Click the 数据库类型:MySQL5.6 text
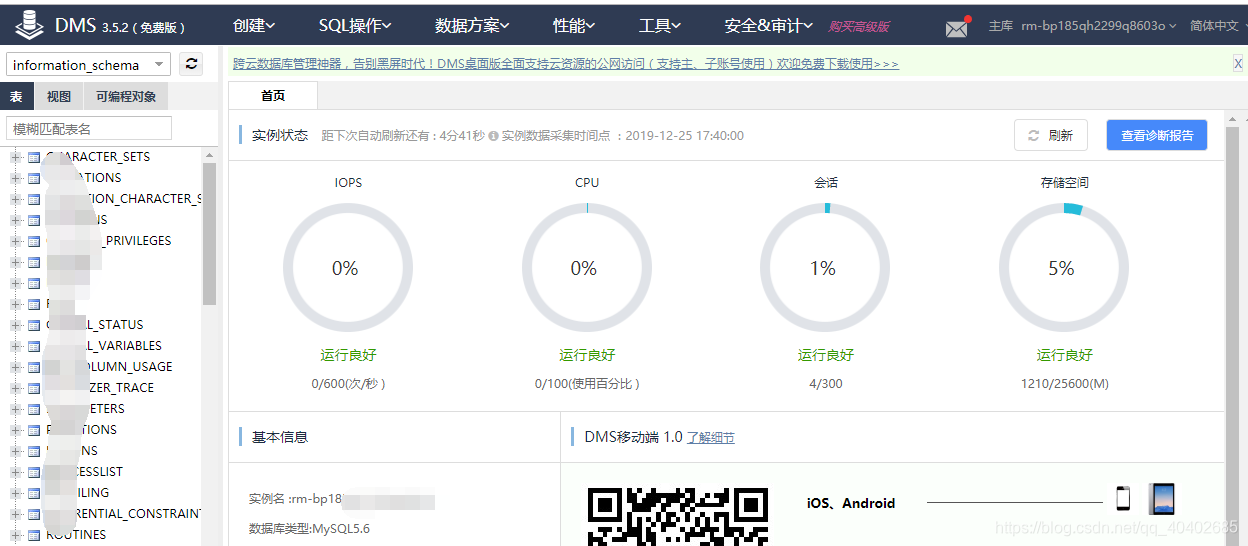Screen dimensions: 1248x546 (309, 528)
